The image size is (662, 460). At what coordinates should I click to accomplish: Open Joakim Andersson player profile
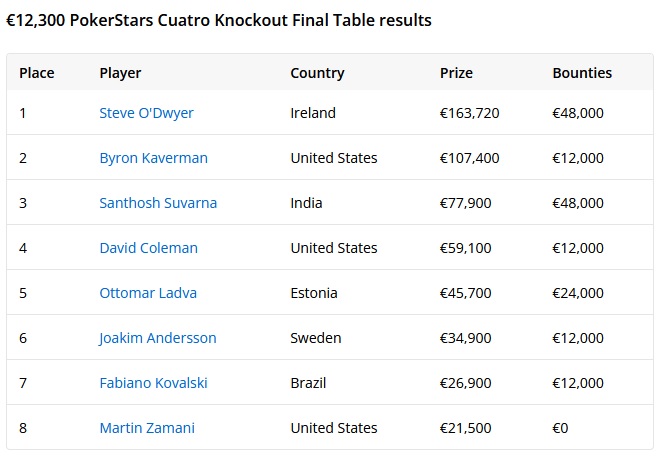tap(157, 338)
